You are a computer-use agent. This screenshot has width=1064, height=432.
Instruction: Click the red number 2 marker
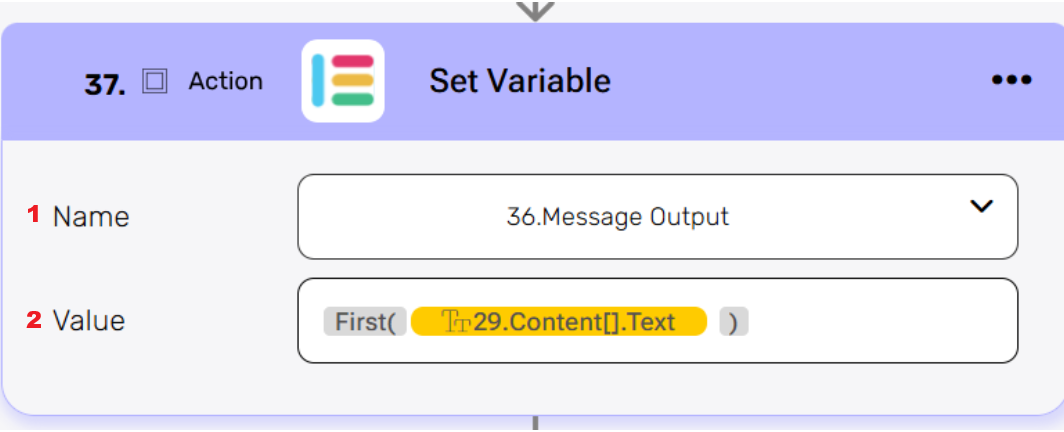pos(33,321)
